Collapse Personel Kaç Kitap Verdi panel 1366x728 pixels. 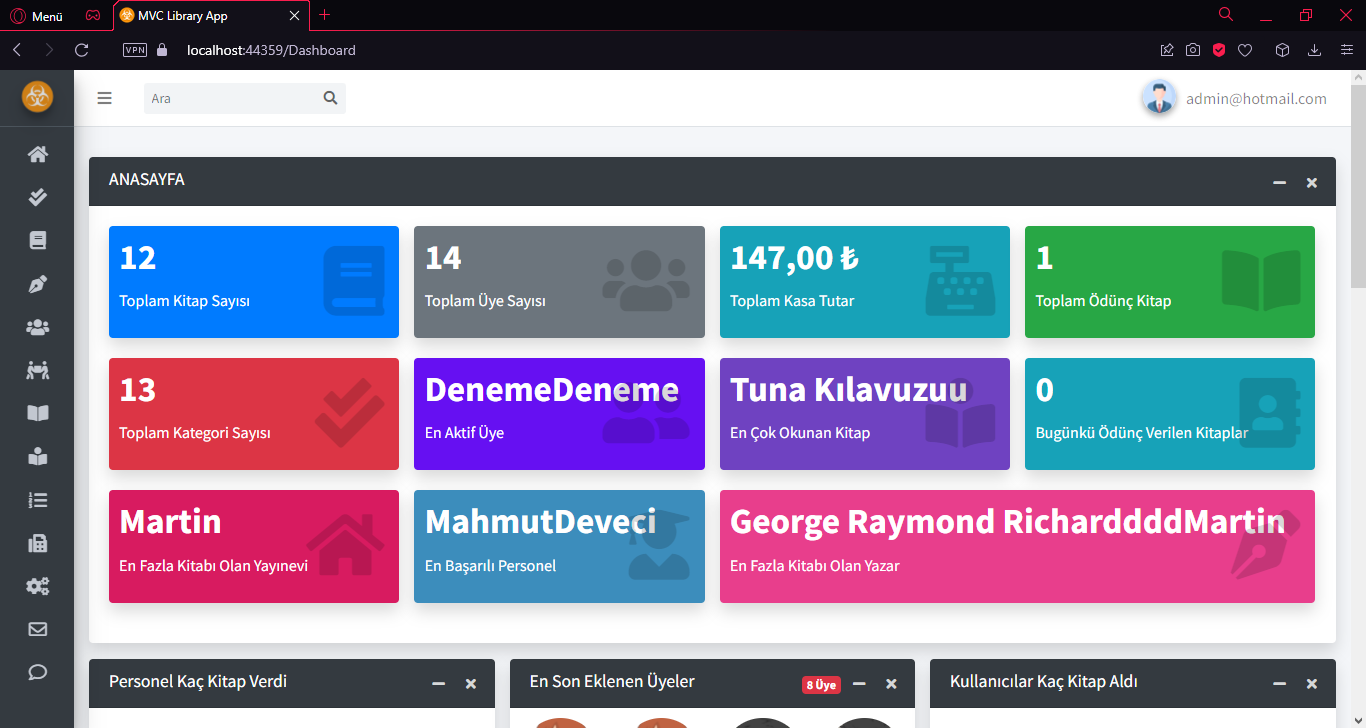pyautogui.click(x=438, y=683)
